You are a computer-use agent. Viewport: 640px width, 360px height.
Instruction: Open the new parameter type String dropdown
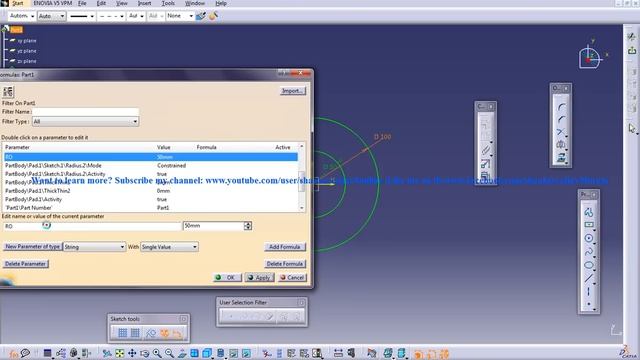pyautogui.click(x=94, y=247)
